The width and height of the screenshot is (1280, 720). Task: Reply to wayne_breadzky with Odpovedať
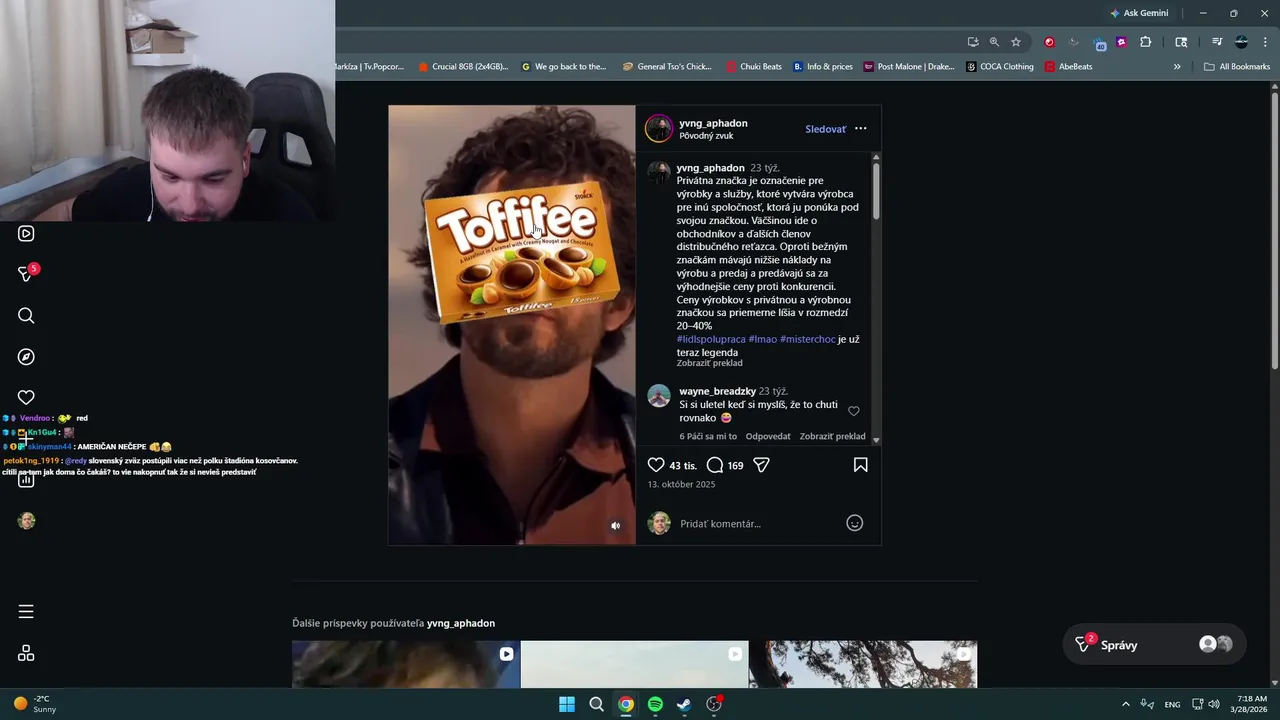[x=768, y=436]
